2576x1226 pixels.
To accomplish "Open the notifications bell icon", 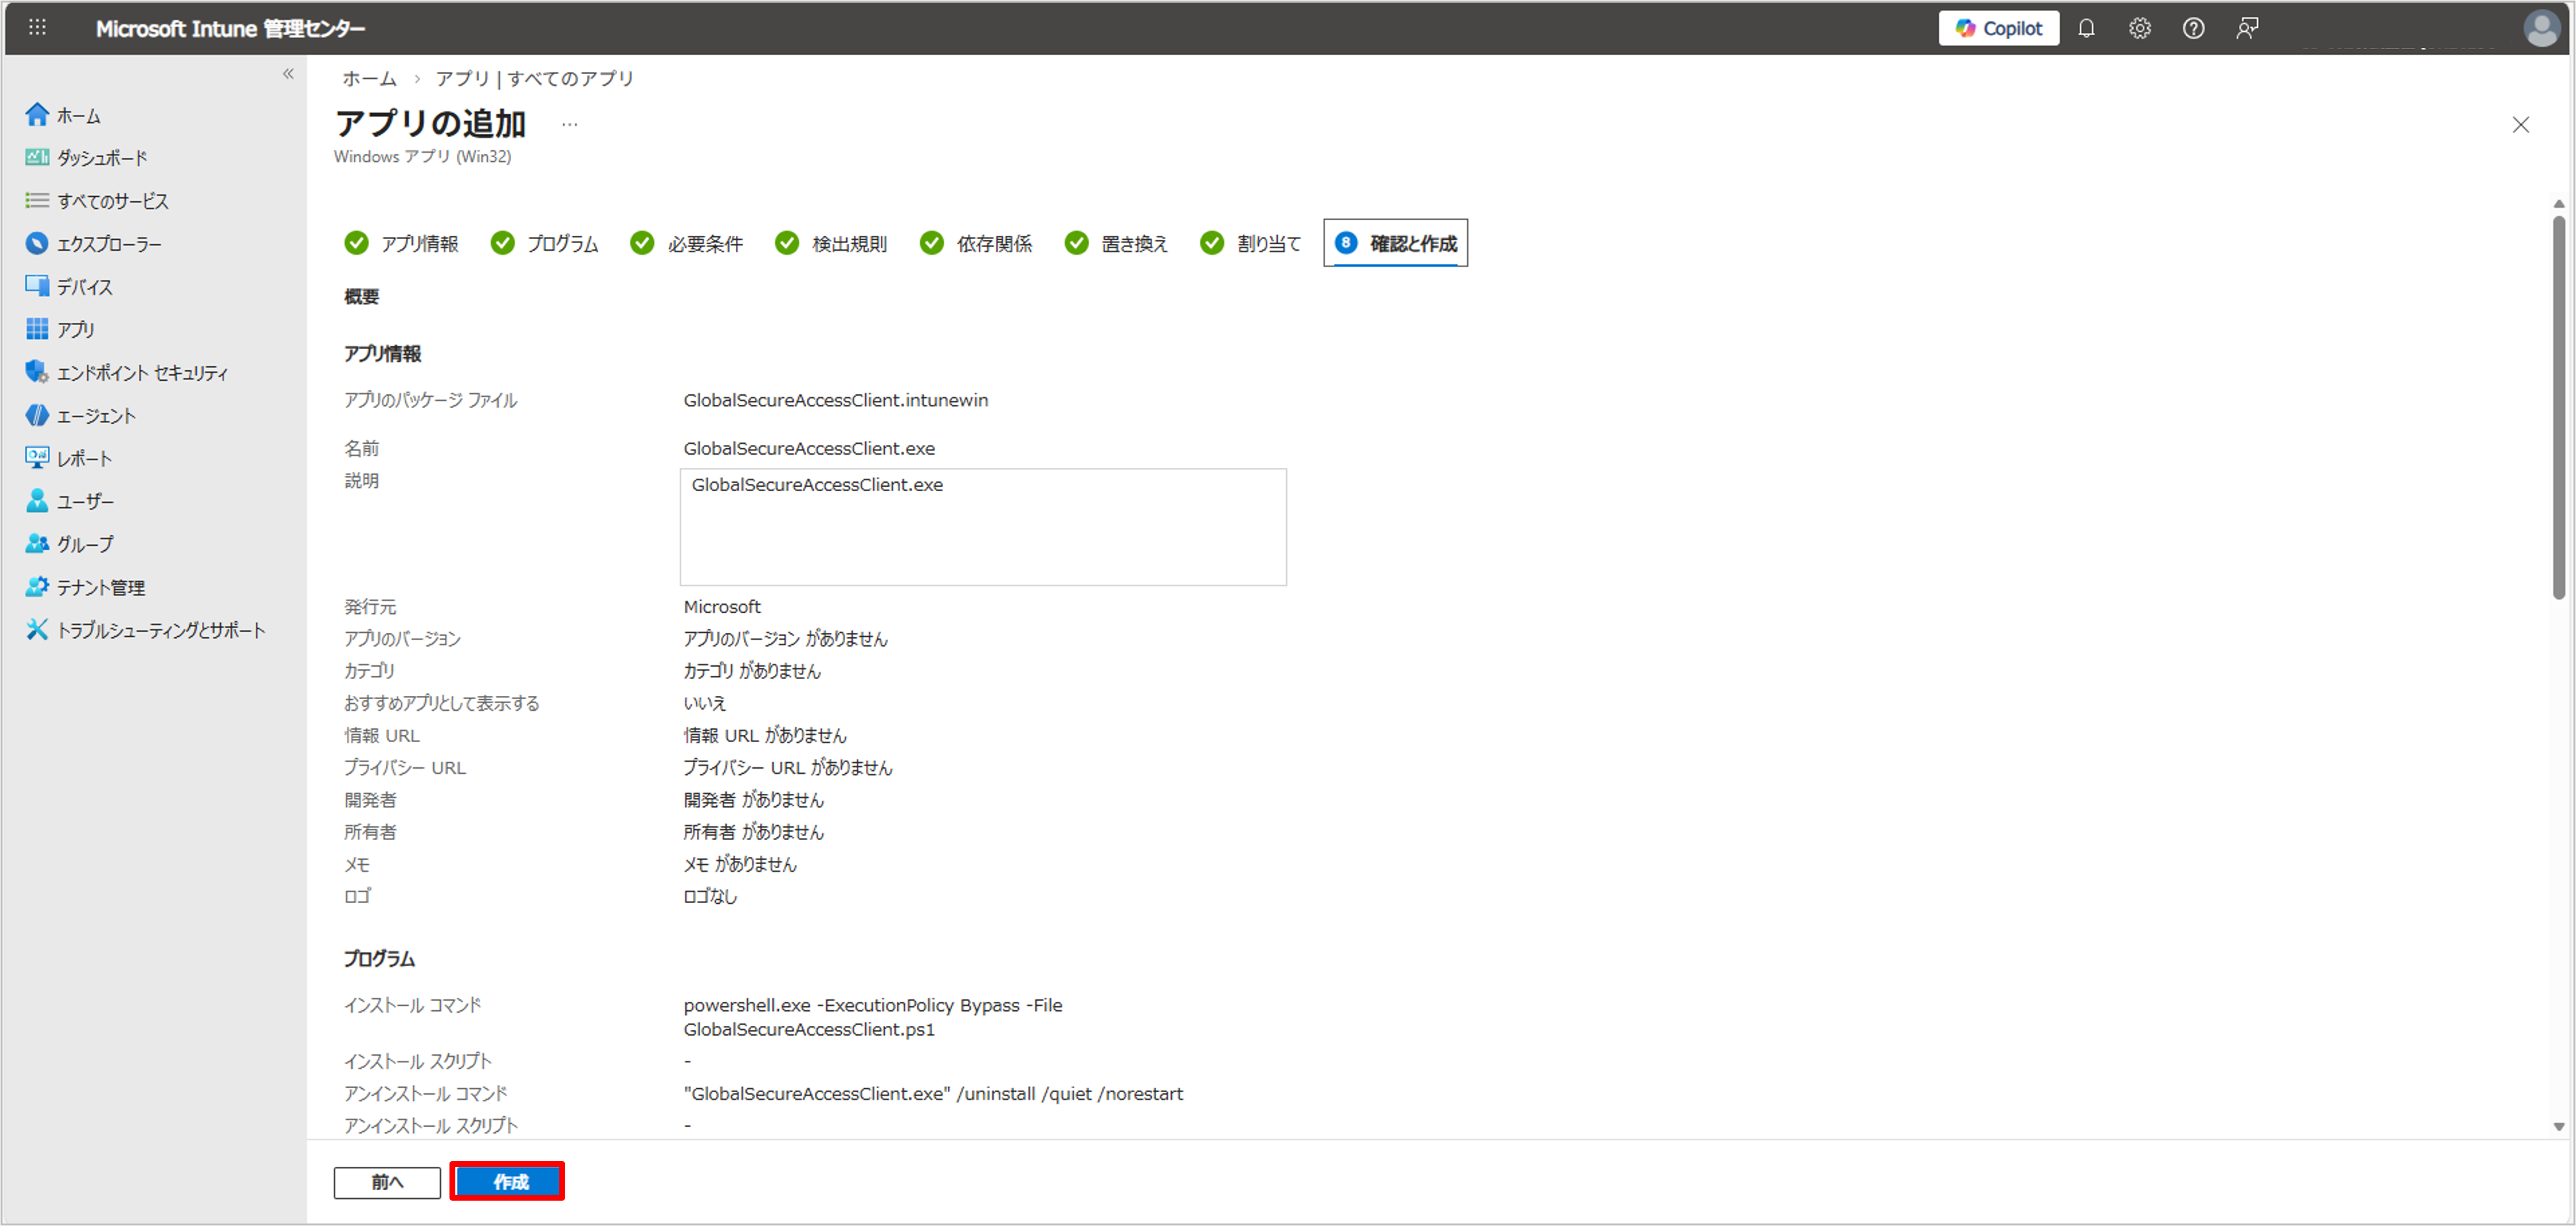I will [x=2086, y=28].
